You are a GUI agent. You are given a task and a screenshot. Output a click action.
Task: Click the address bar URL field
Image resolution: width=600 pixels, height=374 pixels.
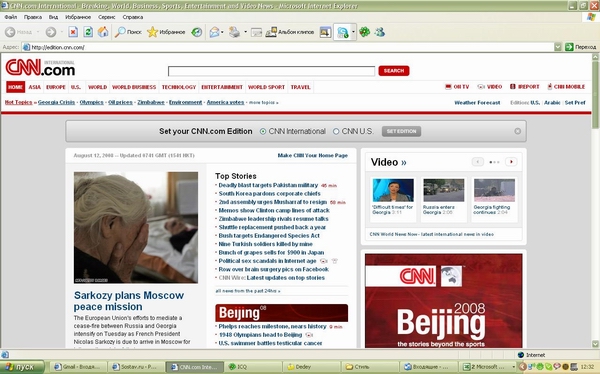pyautogui.click(x=288, y=47)
